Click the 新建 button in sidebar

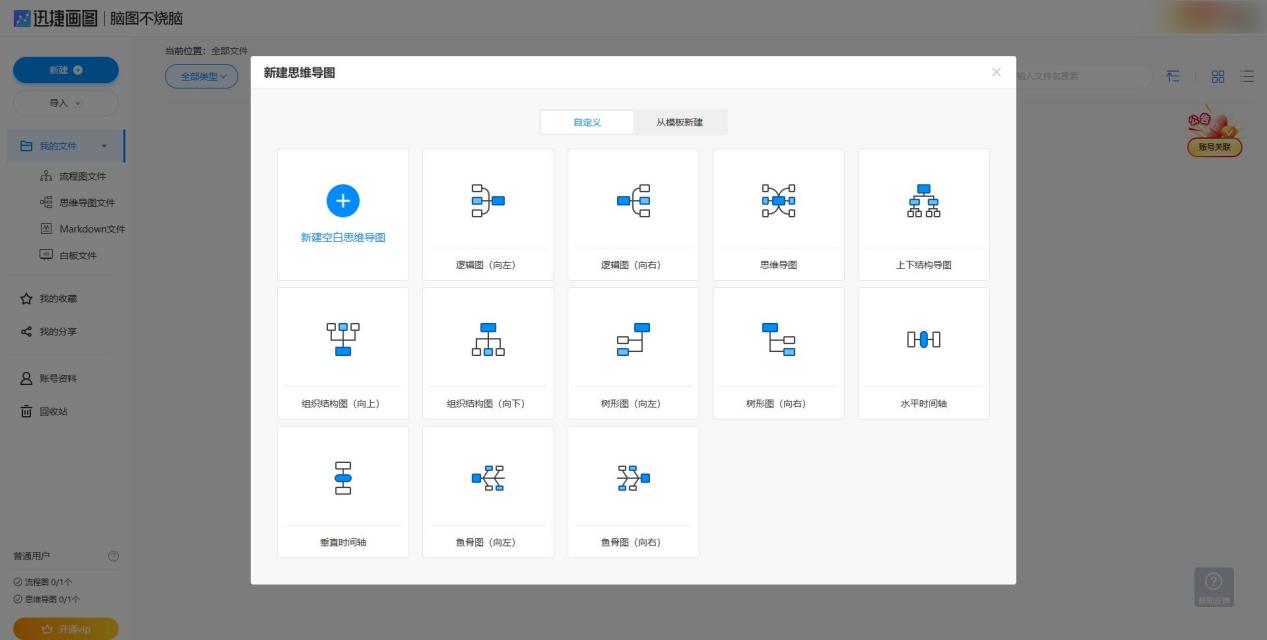pos(66,70)
